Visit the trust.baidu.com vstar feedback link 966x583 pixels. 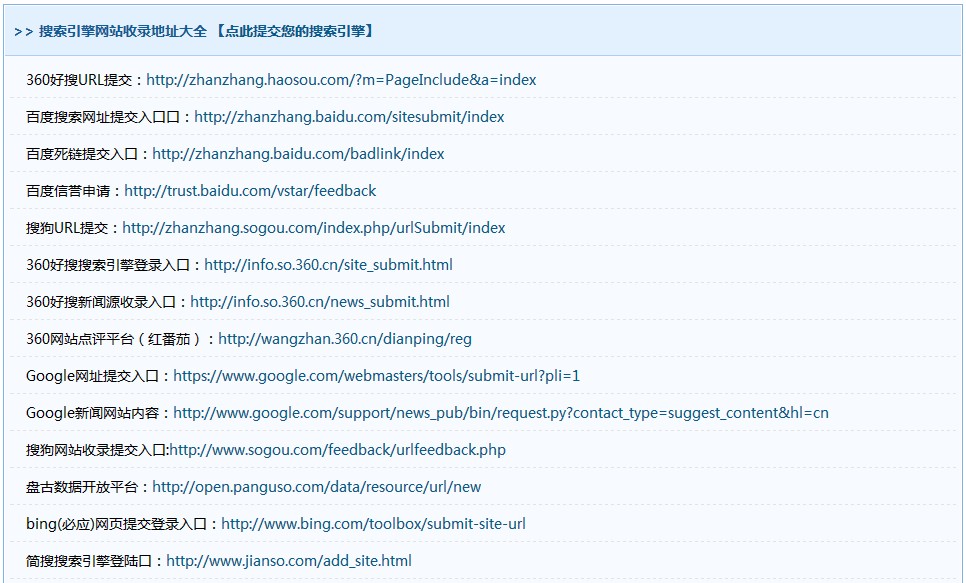[x=250, y=191]
